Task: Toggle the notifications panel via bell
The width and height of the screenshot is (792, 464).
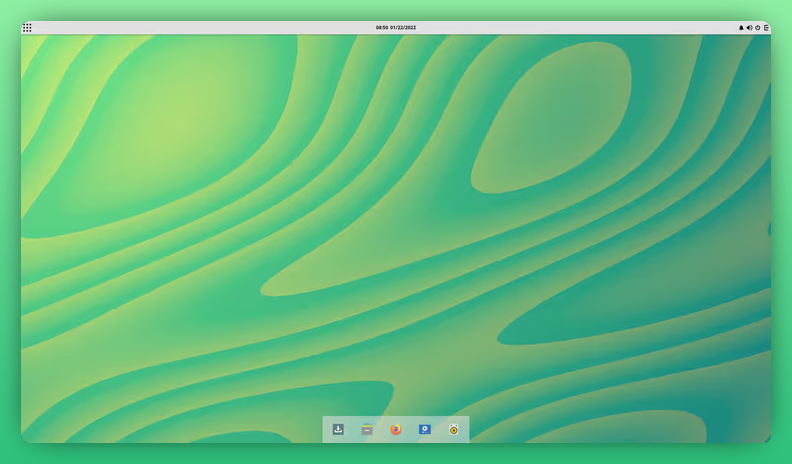Action: click(741, 28)
